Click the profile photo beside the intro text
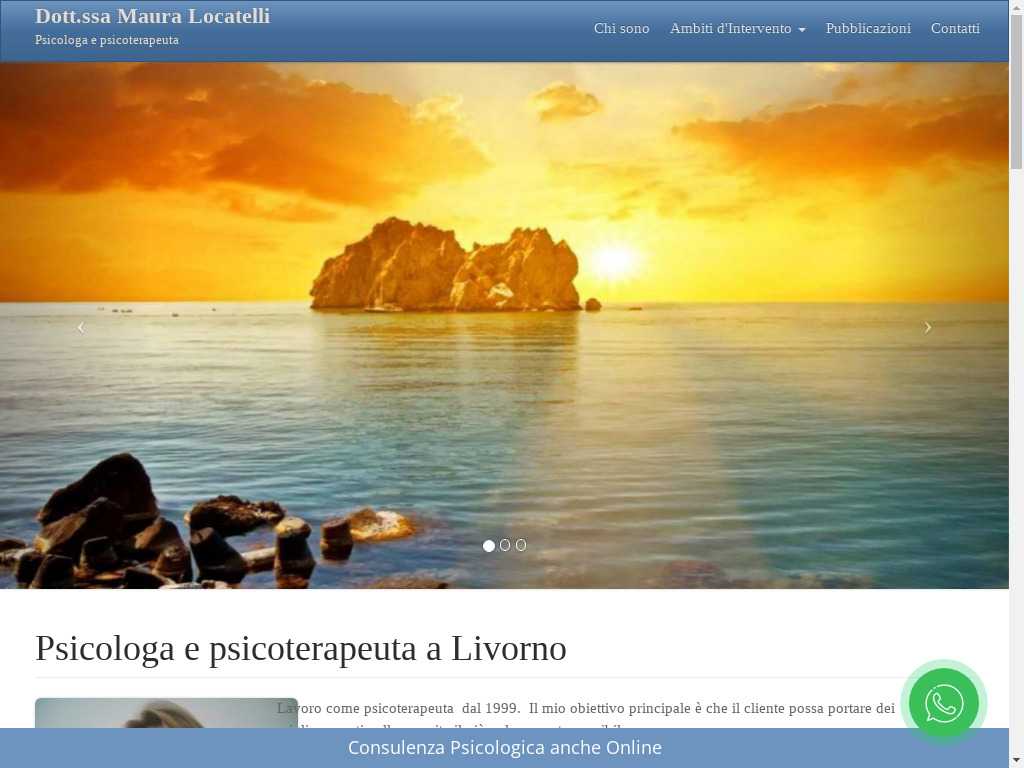 165,712
